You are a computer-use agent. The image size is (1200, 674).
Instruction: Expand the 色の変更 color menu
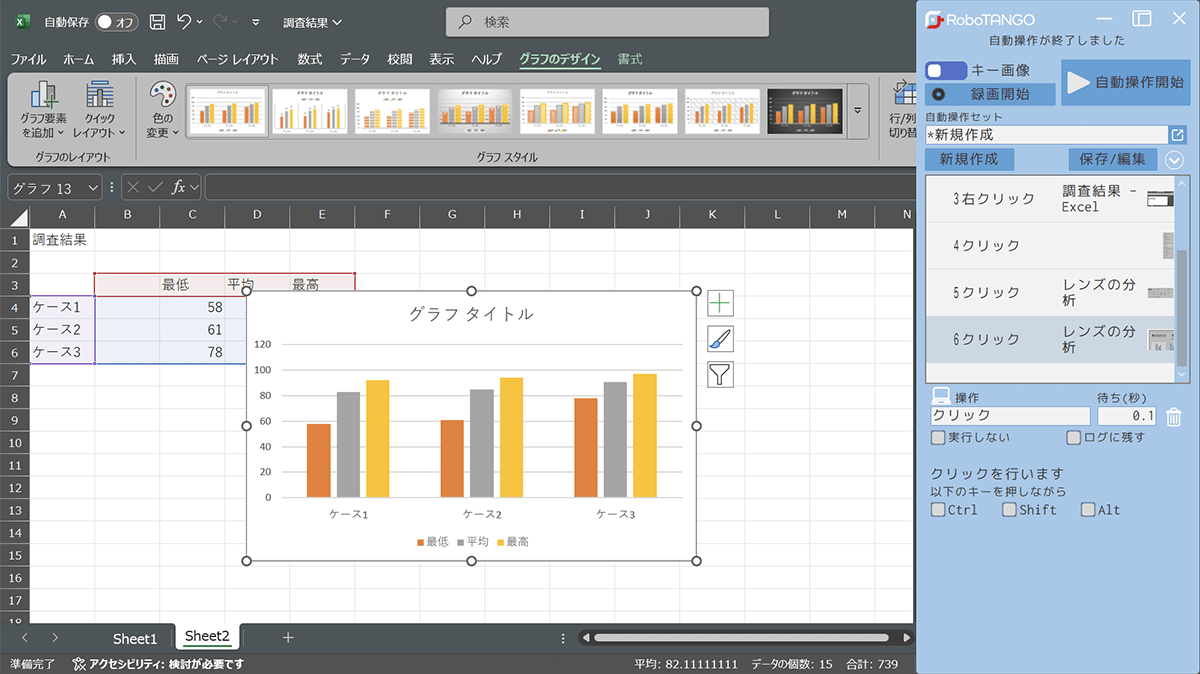coord(162,110)
